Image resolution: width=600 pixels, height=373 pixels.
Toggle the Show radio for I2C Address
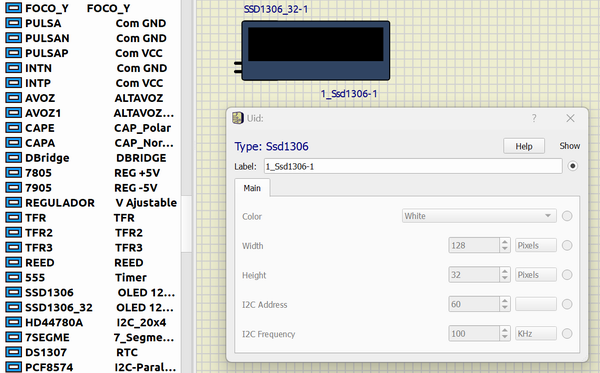567,304
